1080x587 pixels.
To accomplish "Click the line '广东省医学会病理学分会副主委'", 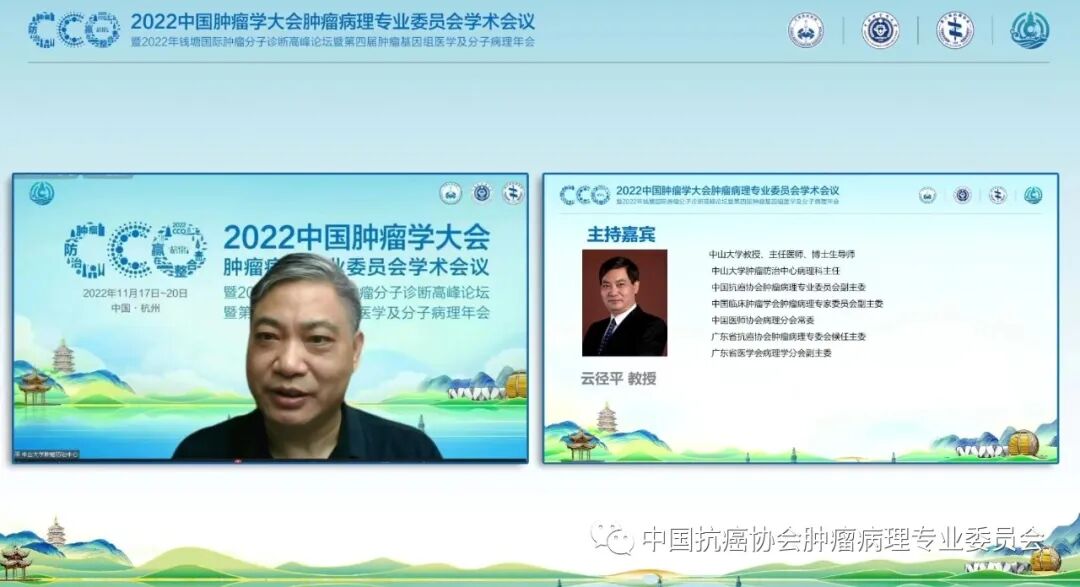I will [x=771, y=353].
